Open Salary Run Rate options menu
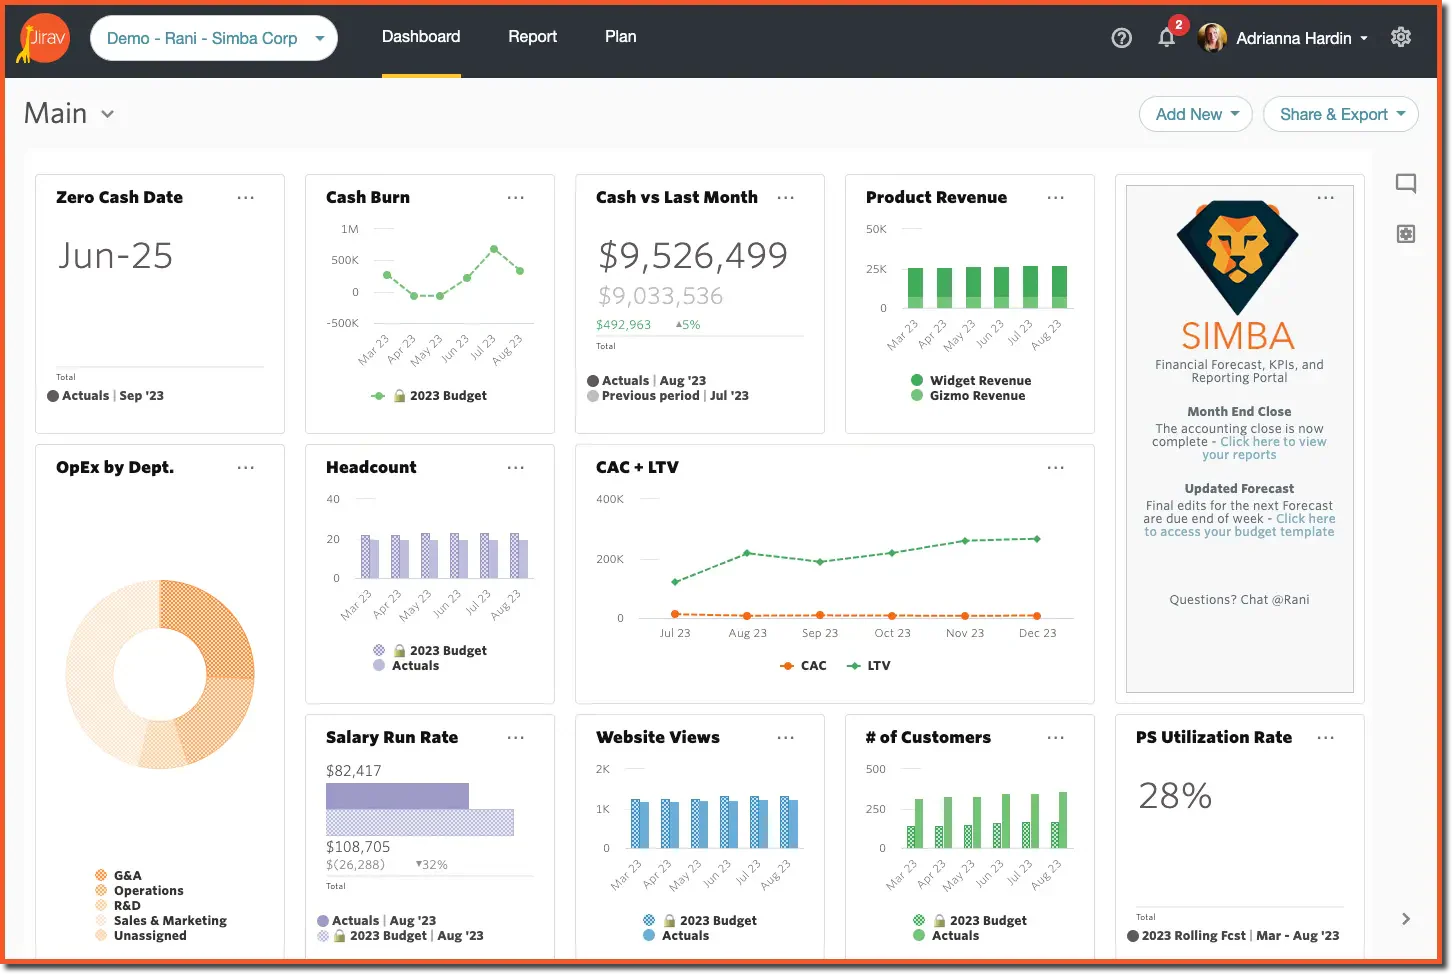1452x974 pixels. tap(516, 738)
